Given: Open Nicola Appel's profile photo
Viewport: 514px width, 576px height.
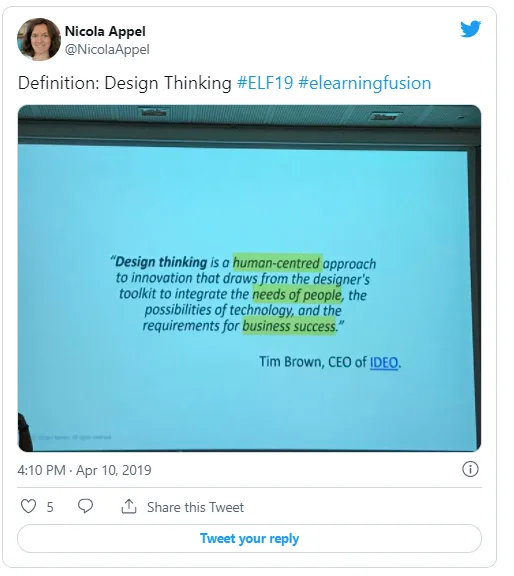Looking at the screenshot, I should point(39,39).
